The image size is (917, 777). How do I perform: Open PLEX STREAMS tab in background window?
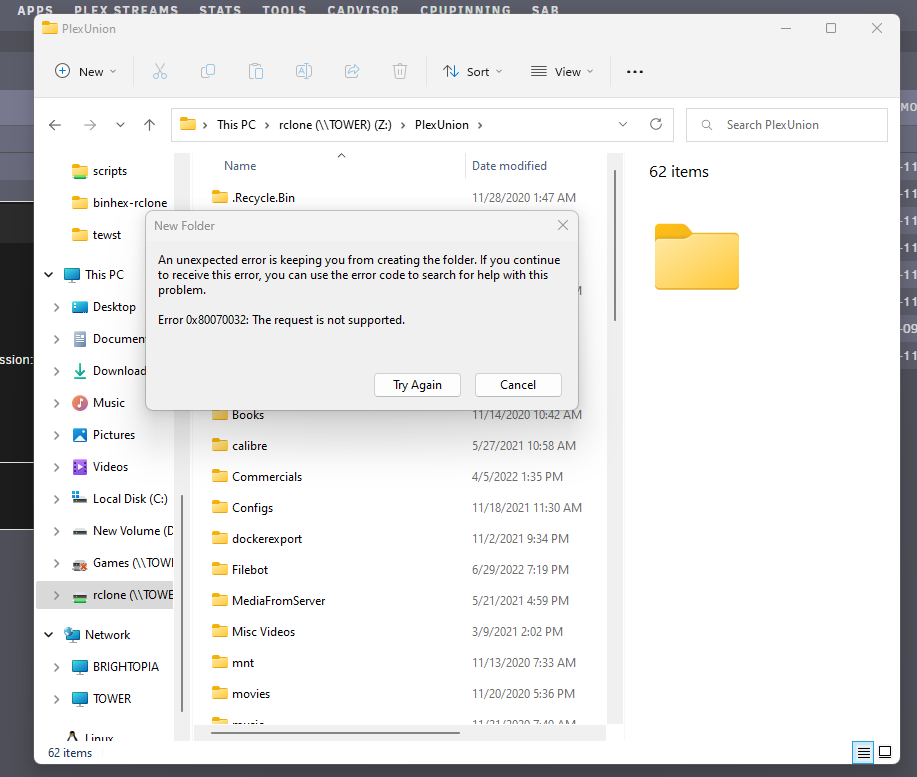click(126, 9)
